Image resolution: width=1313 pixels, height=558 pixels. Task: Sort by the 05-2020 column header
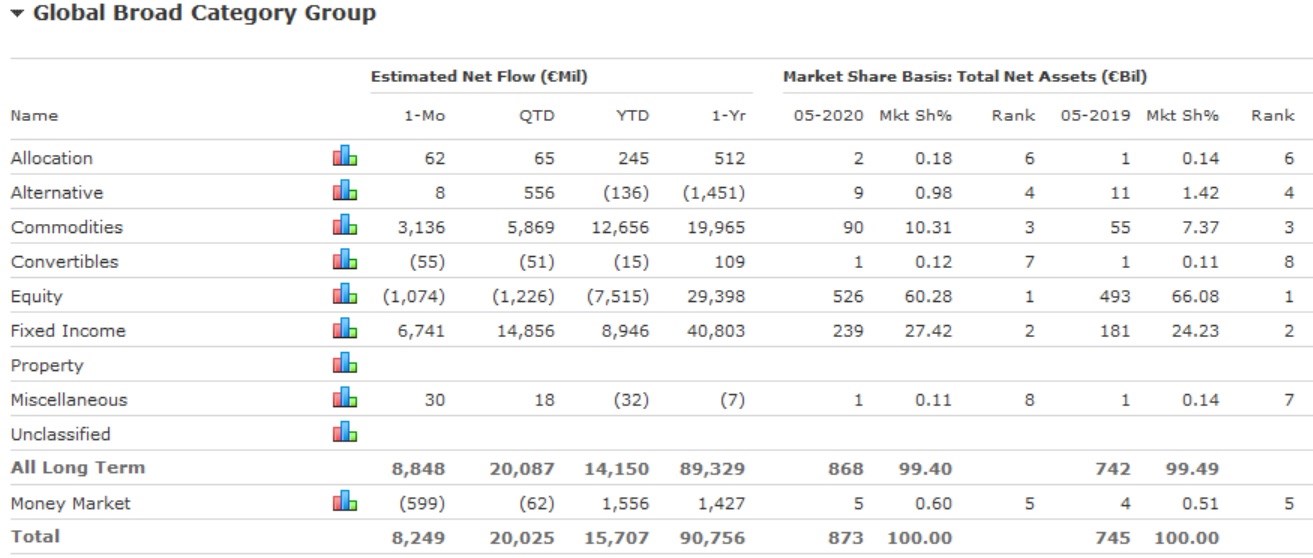pyautogui.click(x=828, y=116)
